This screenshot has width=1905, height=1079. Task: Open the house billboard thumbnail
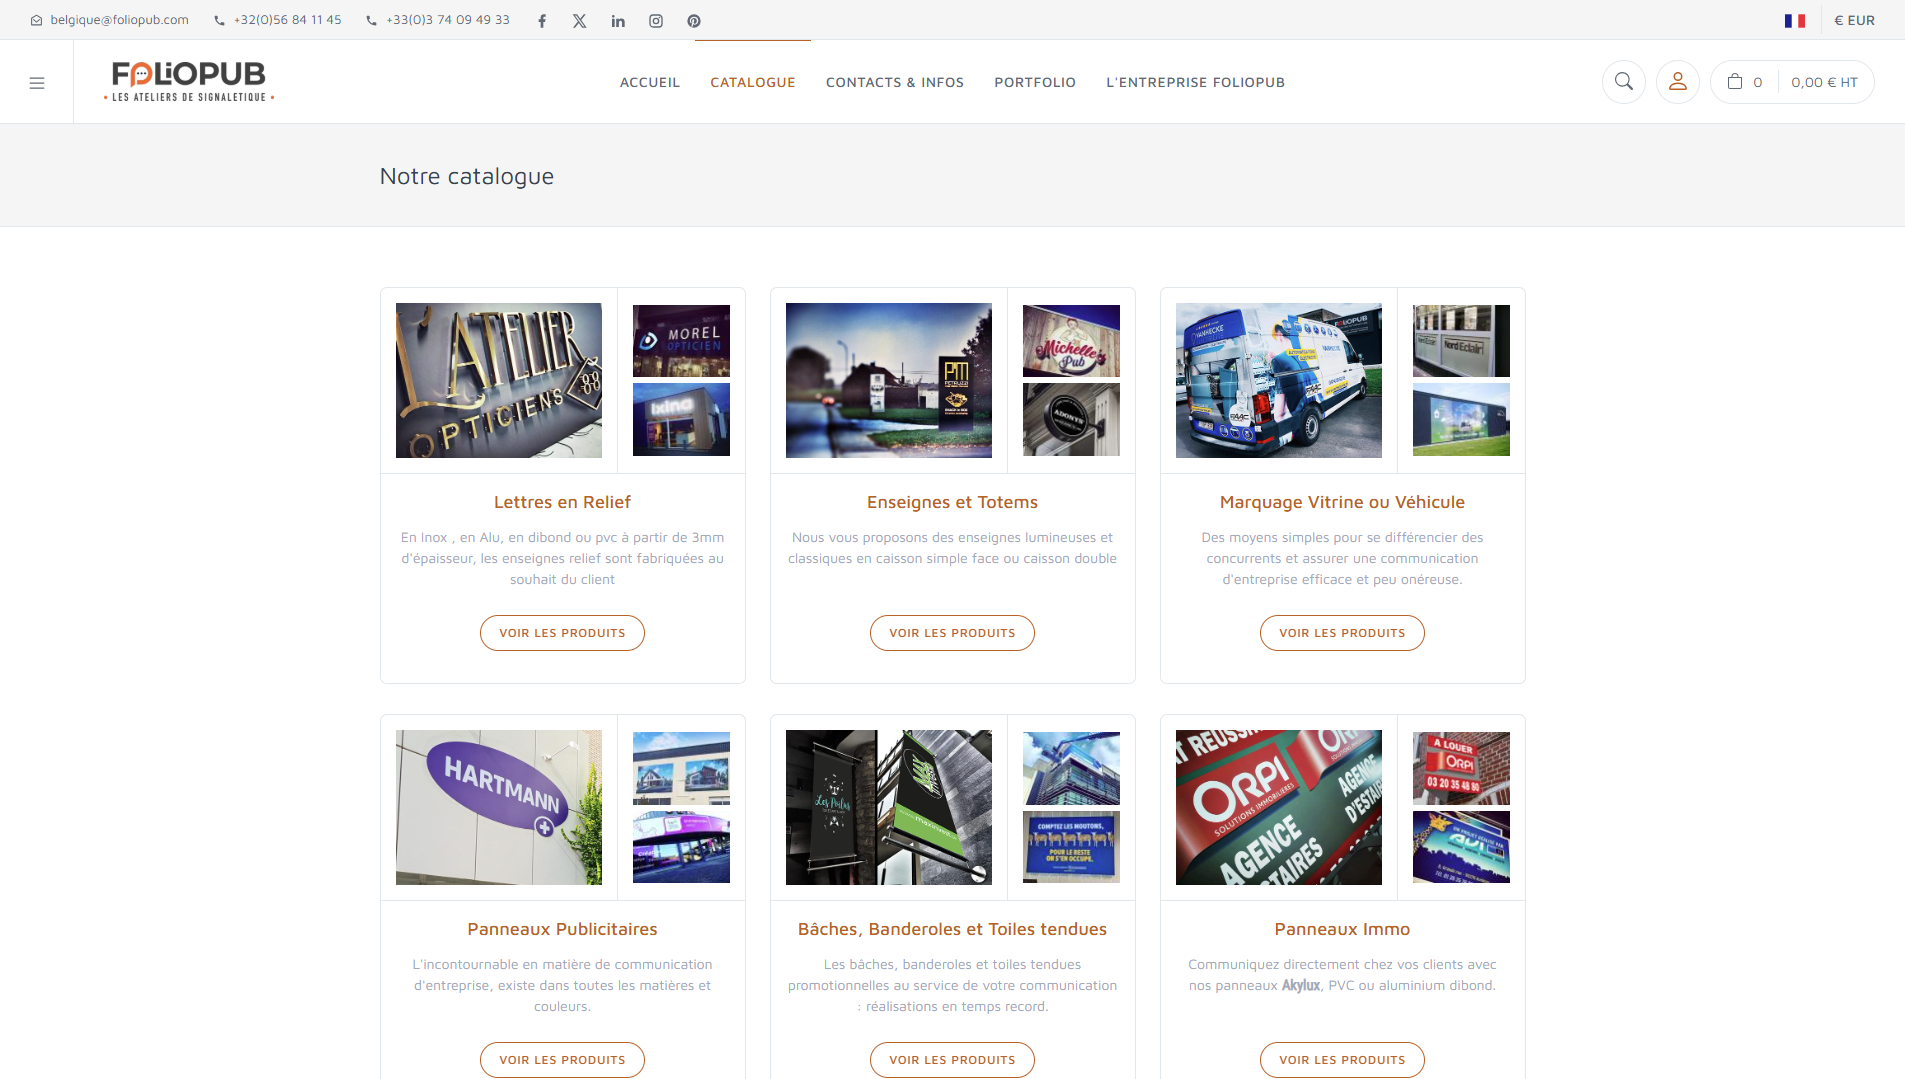(x=681, y=768)
